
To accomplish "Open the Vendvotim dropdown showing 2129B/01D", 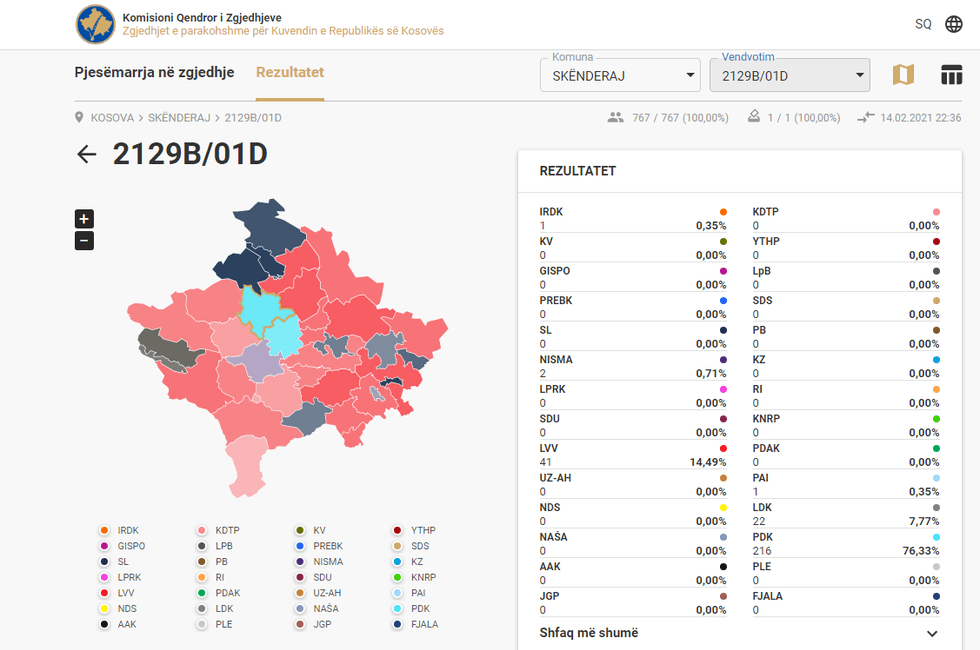I will tap(789, 76).
